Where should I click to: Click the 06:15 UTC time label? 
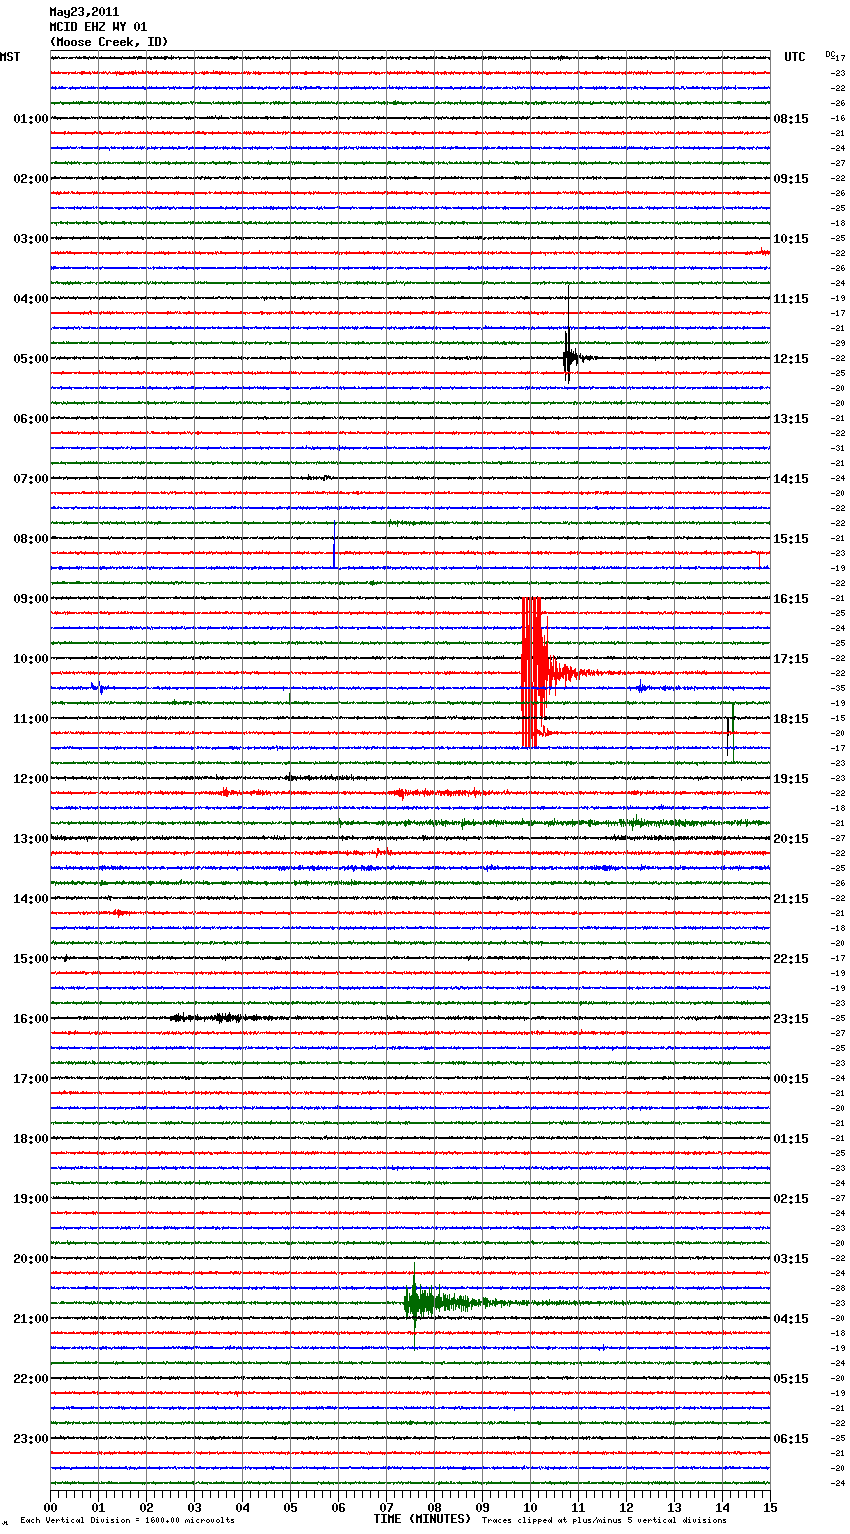click(x=791, y=1439)
